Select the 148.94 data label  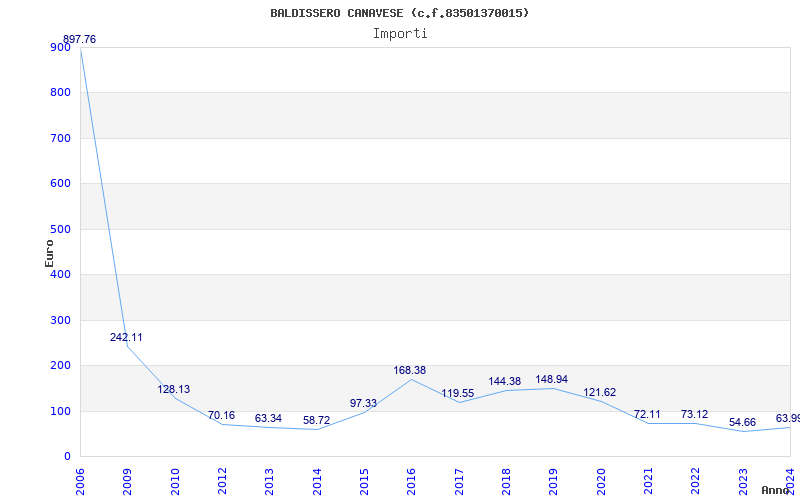pos(552,379)
